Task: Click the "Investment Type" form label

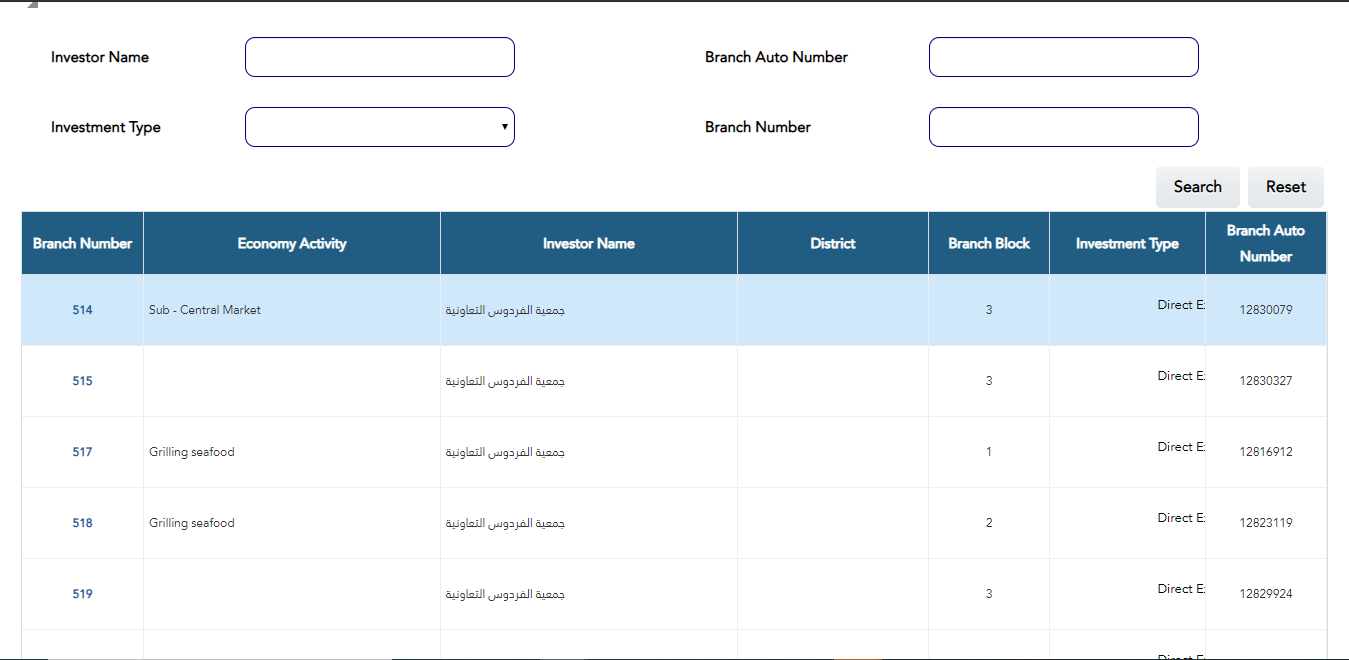Action: [x=106, y=127]
